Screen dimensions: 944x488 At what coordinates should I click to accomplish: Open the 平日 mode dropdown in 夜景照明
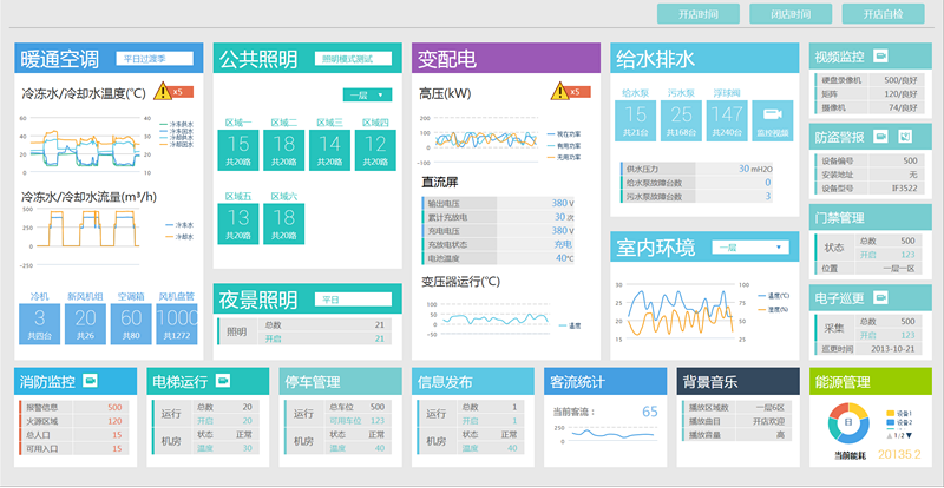(x=352, y=299)
